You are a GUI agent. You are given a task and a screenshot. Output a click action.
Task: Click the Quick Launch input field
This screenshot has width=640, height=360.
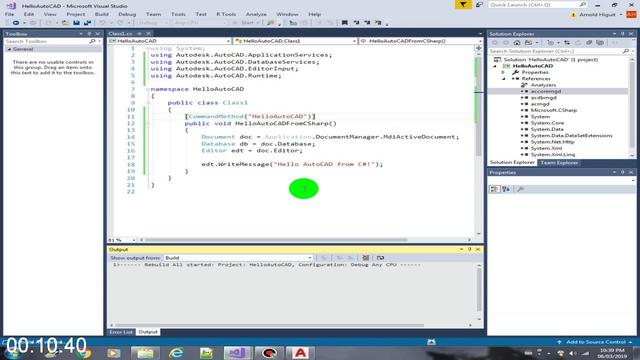(x=534, y=4)
